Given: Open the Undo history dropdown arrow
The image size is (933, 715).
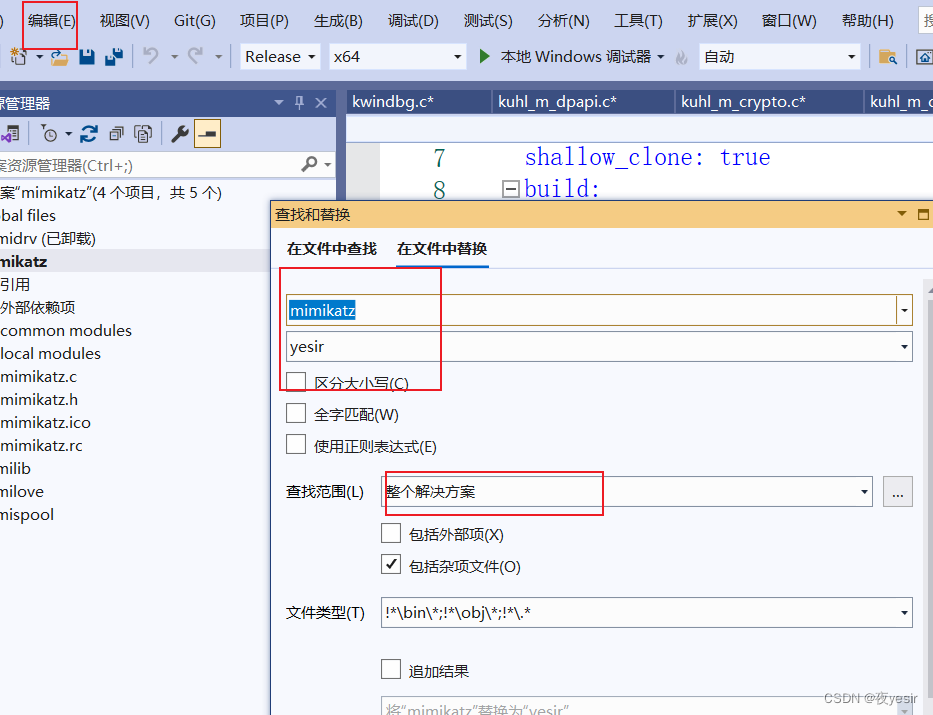Looking at the screenshot, I should [x=174, y=57].
